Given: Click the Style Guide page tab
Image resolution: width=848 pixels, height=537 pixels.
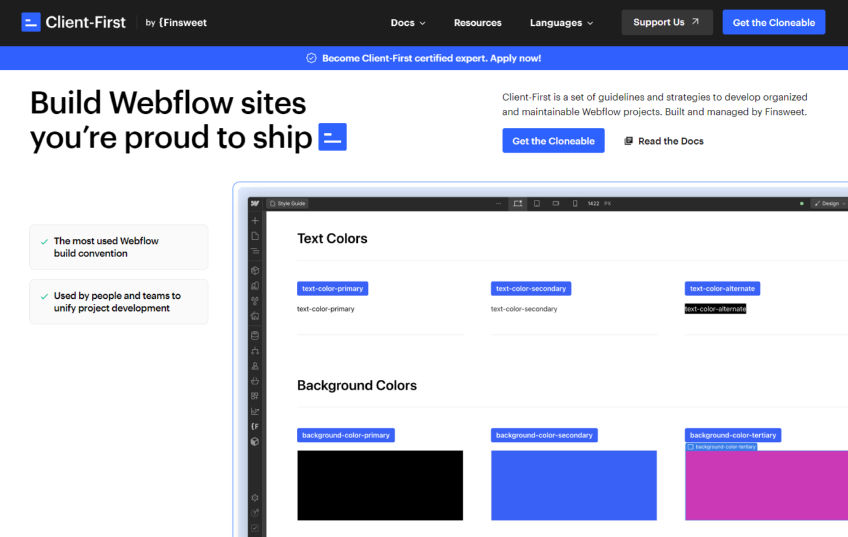Looking at the screenshot, I should [288, 204].
